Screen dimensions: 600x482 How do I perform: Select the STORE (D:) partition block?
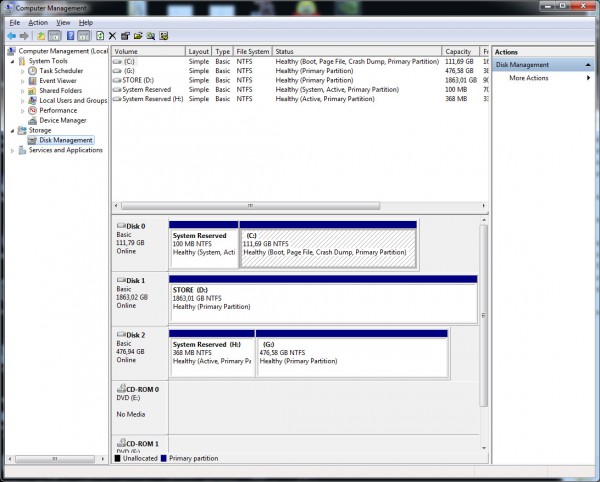click(x=323, y=299)
